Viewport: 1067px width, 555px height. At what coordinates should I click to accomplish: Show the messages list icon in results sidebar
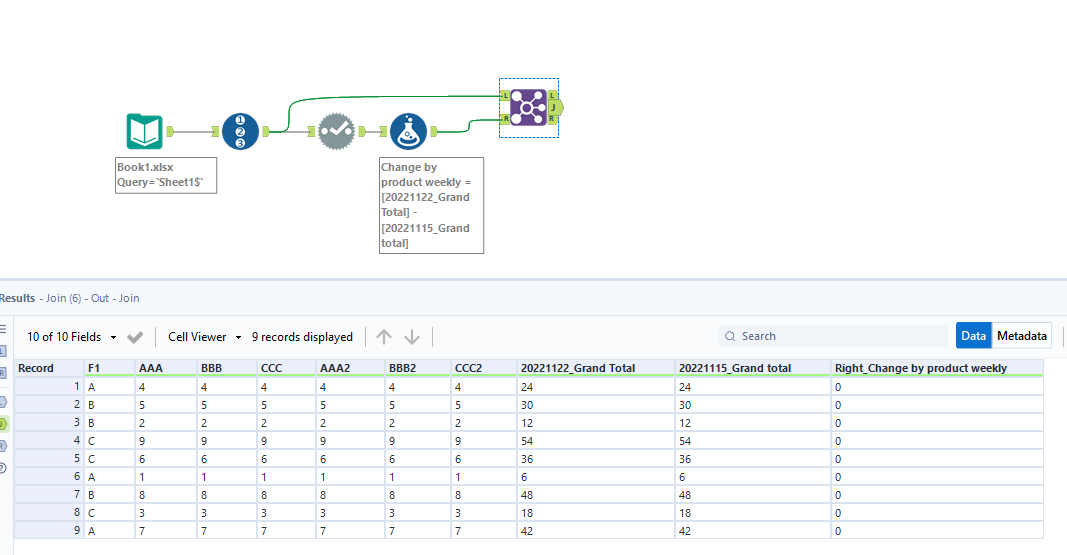click(x=3, y=329)
